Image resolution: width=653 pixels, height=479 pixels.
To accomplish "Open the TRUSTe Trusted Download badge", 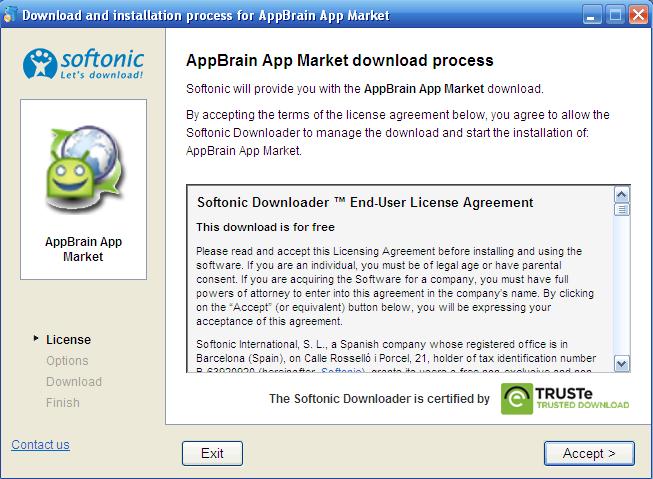I will tap(566, 398).
